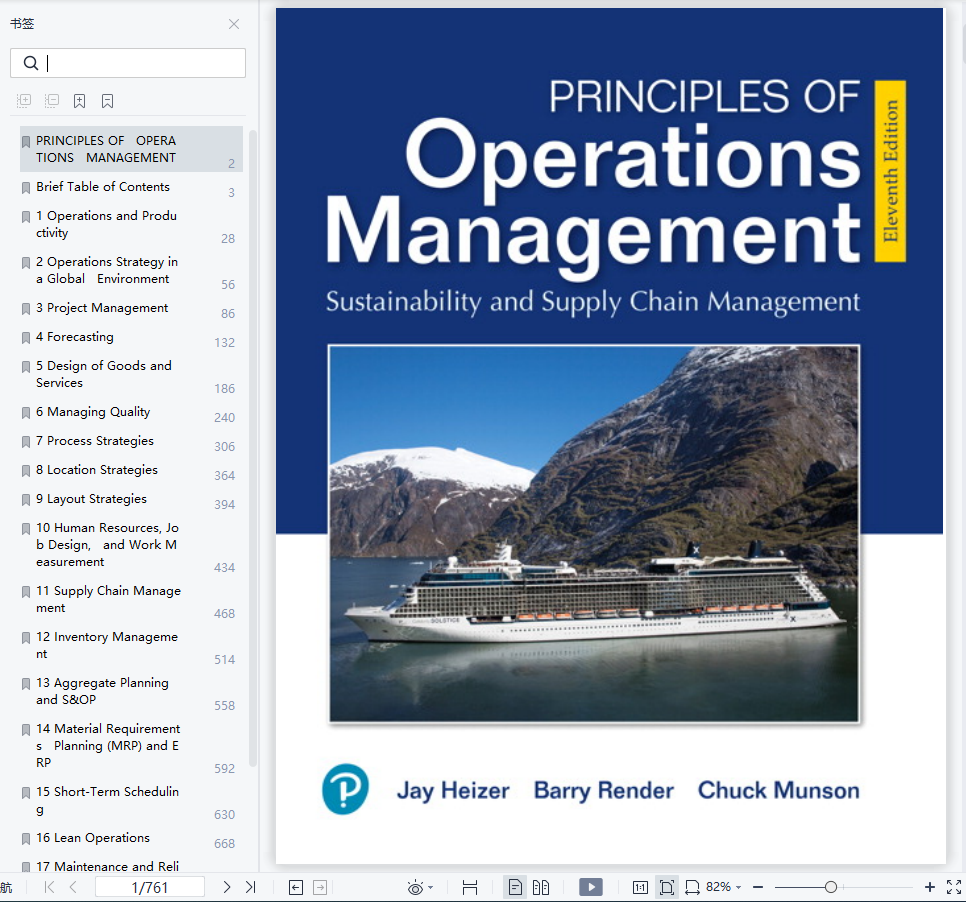Screen dimensions: 966x902
Task: Open the 8 Location Strategies bookmark
Action: tap(131, 469)
